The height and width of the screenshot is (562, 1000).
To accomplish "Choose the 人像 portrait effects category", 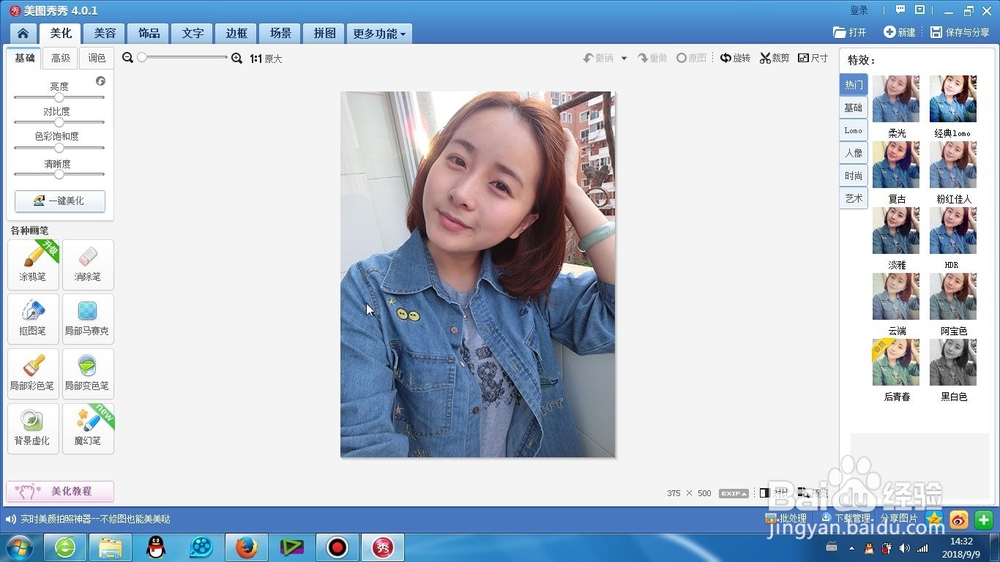I will (853, 153).
